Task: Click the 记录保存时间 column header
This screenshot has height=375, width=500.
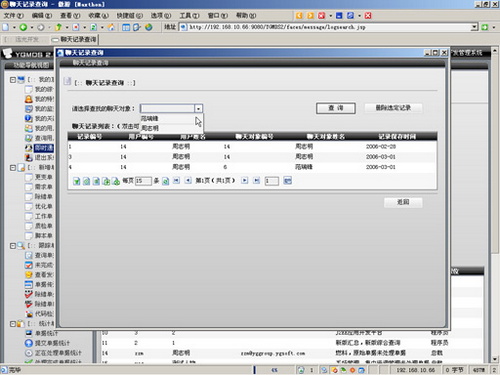Action: click(397, 137)
